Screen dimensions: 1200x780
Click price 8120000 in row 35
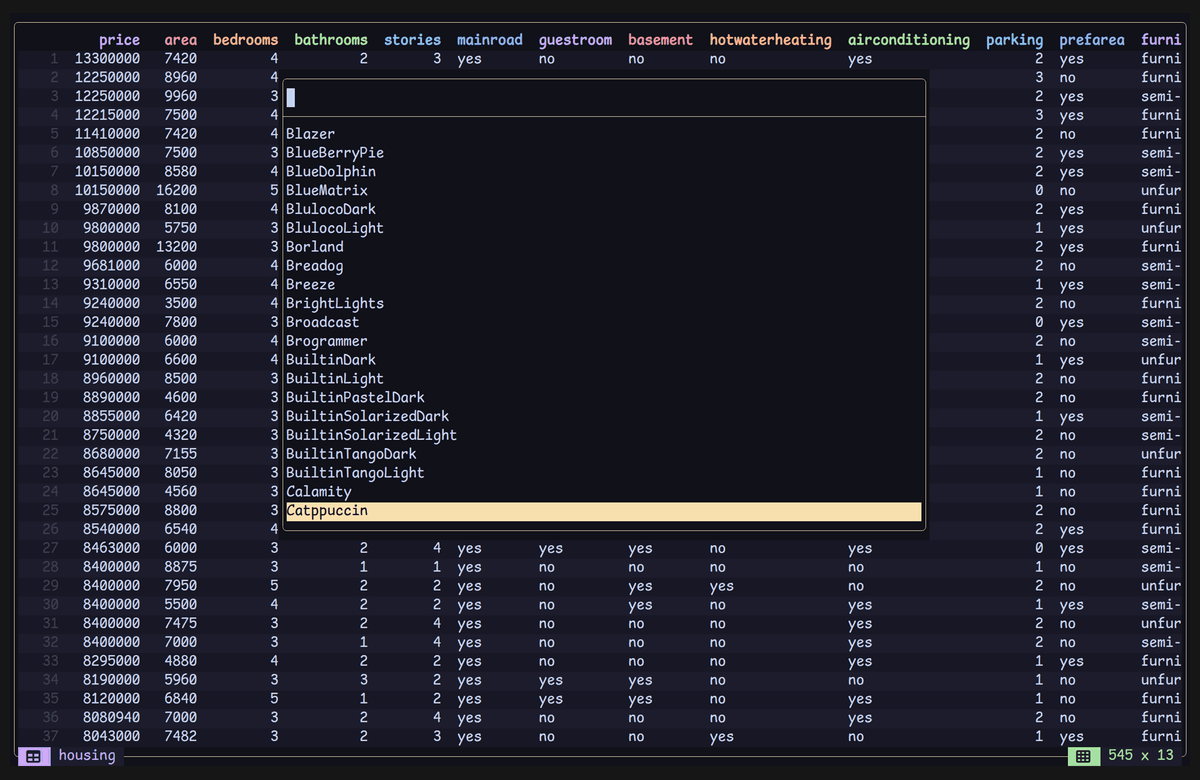(x=111, y=699)
